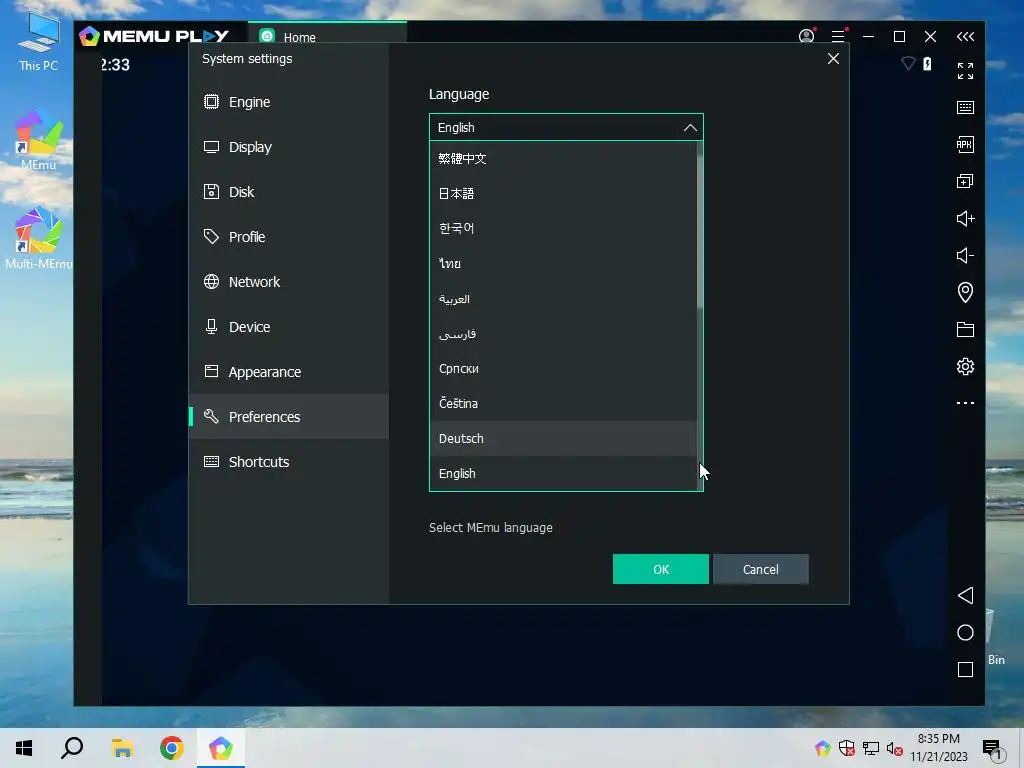Tap the Android Recents square button
The image size is (1024, 768).
coord(965,669)
